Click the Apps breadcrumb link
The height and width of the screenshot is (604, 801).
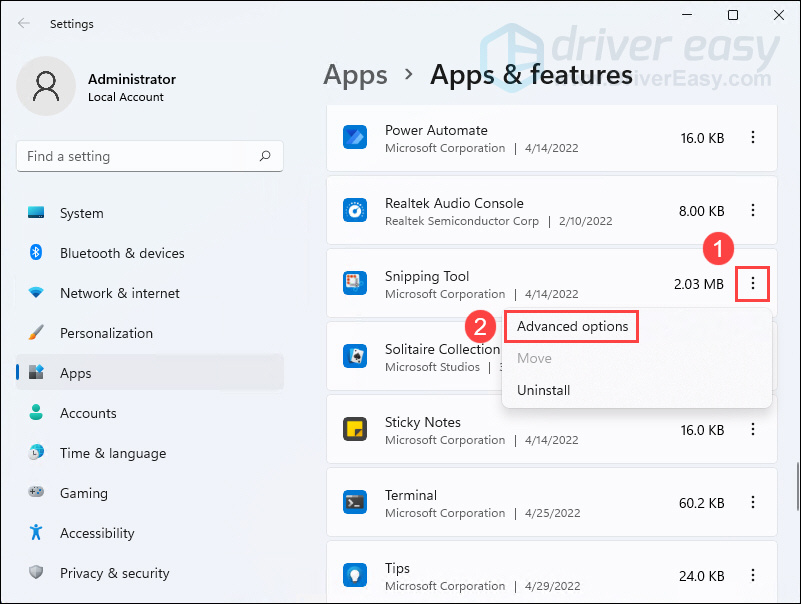(356, 75)
